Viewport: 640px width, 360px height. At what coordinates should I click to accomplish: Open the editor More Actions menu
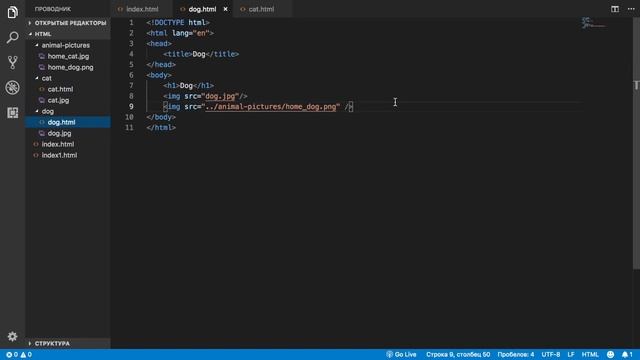coord(631,9)
